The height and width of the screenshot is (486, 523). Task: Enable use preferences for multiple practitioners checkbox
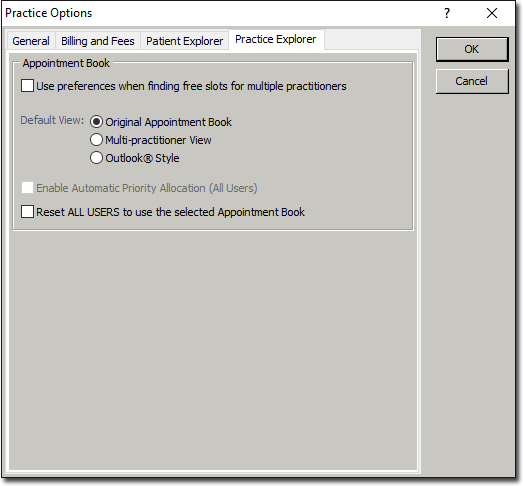[x=27, y=86]
